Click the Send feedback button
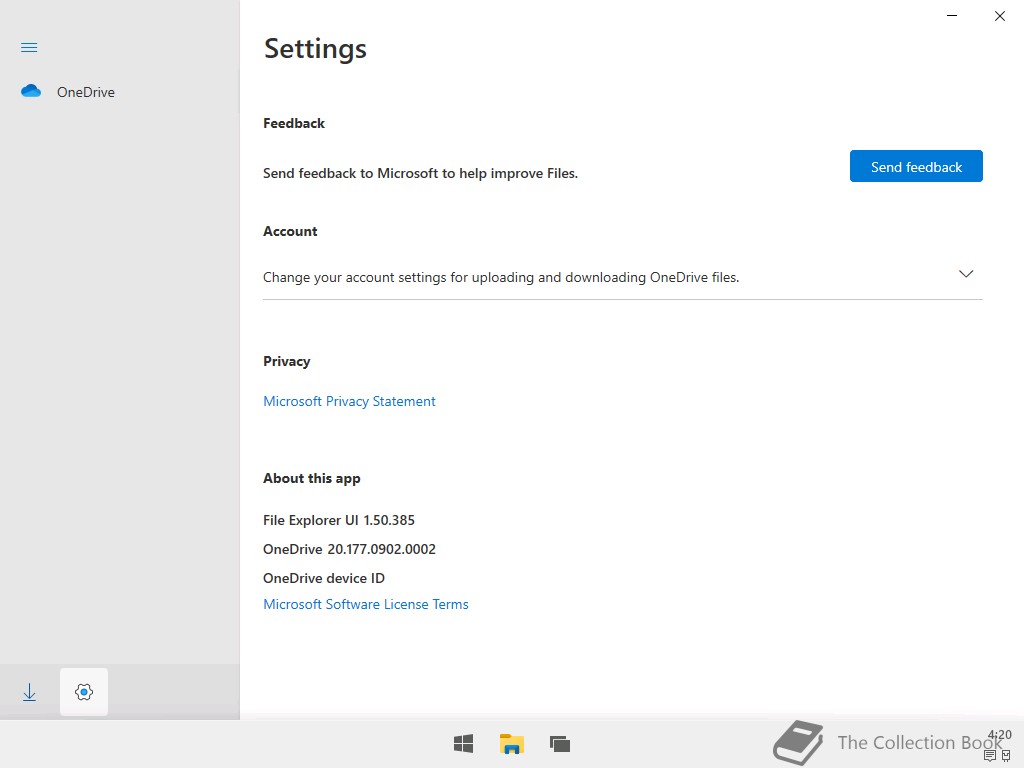 pos(916,167)
